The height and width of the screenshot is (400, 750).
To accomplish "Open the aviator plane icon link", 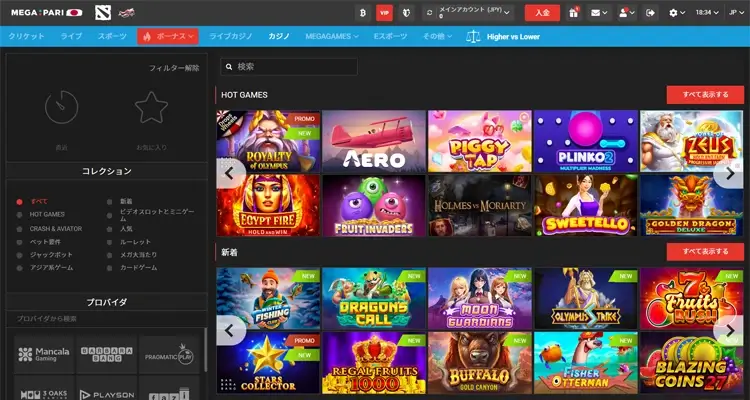I will (x=127, y=13).
